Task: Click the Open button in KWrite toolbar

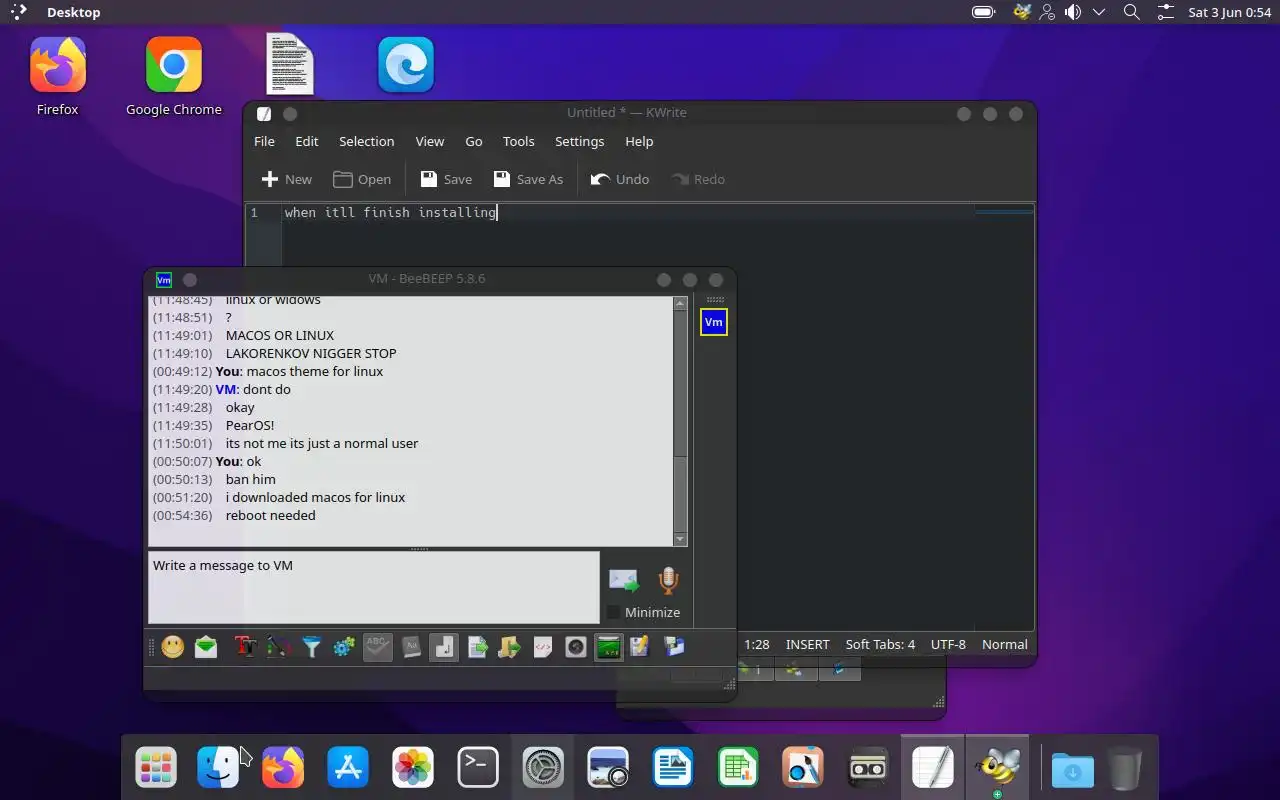Action: coord(362,179)
